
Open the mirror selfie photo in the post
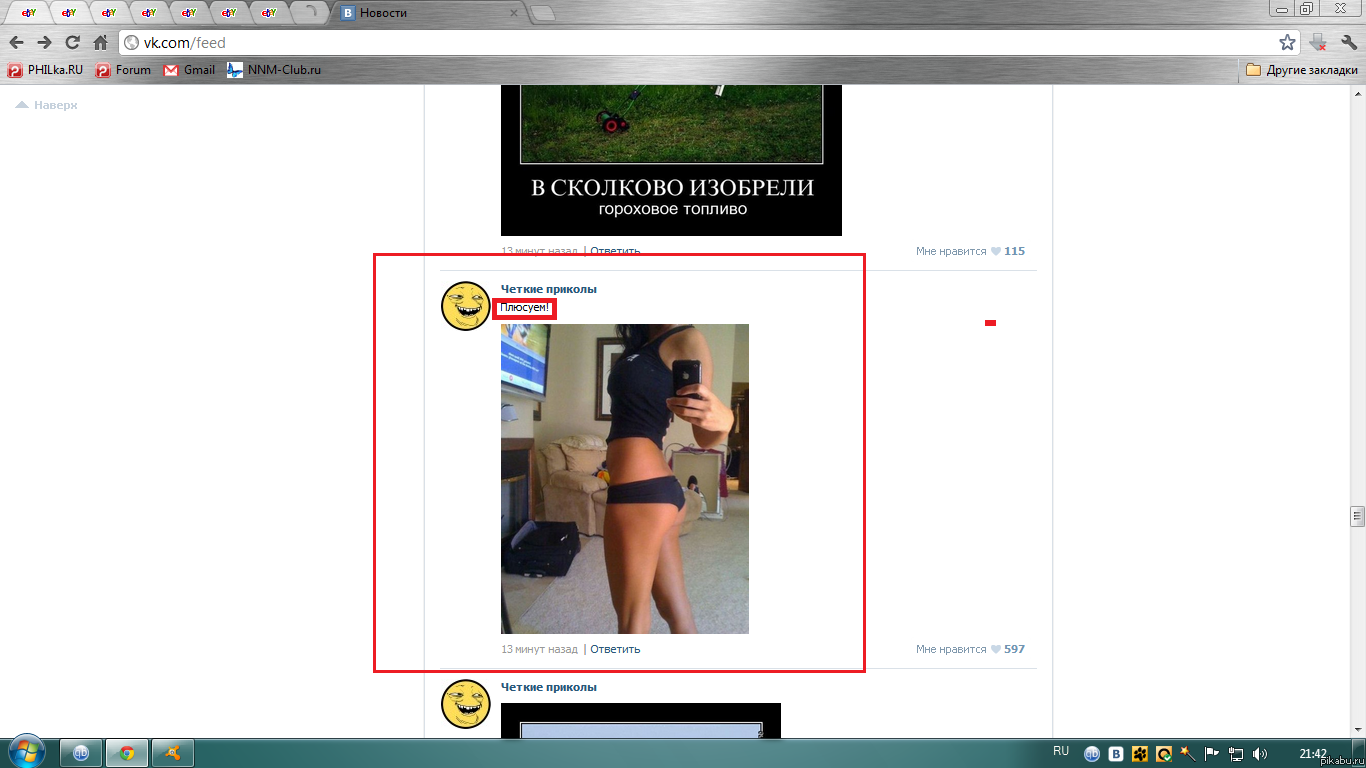click(624, 479)
